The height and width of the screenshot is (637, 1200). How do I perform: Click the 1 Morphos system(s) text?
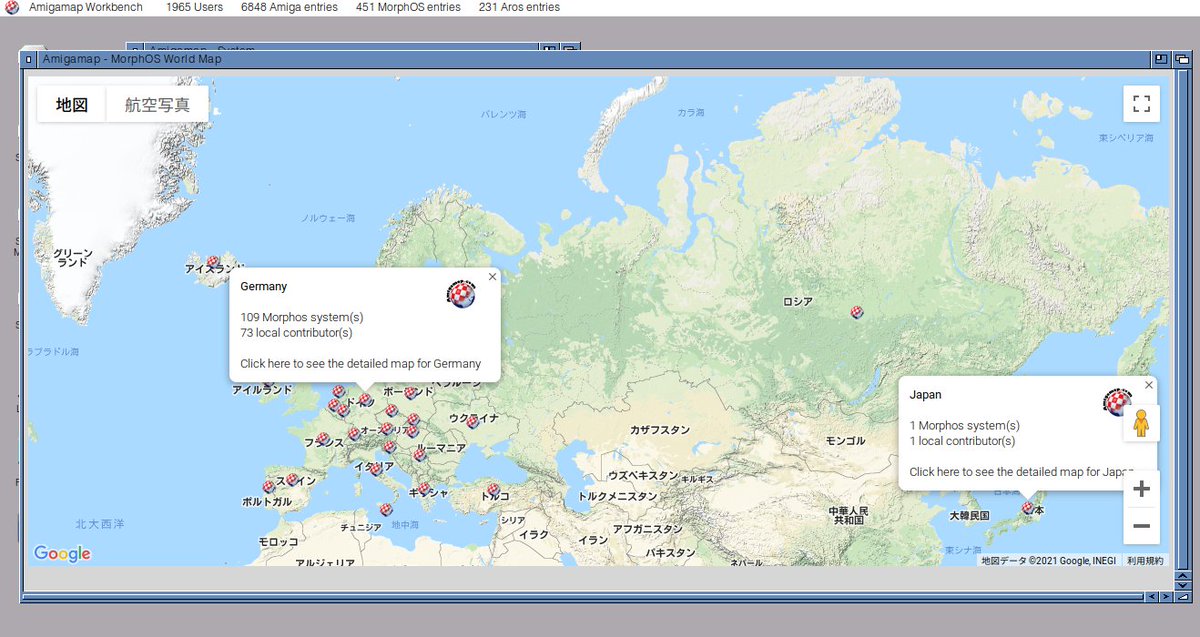click(x=965, y=425)
